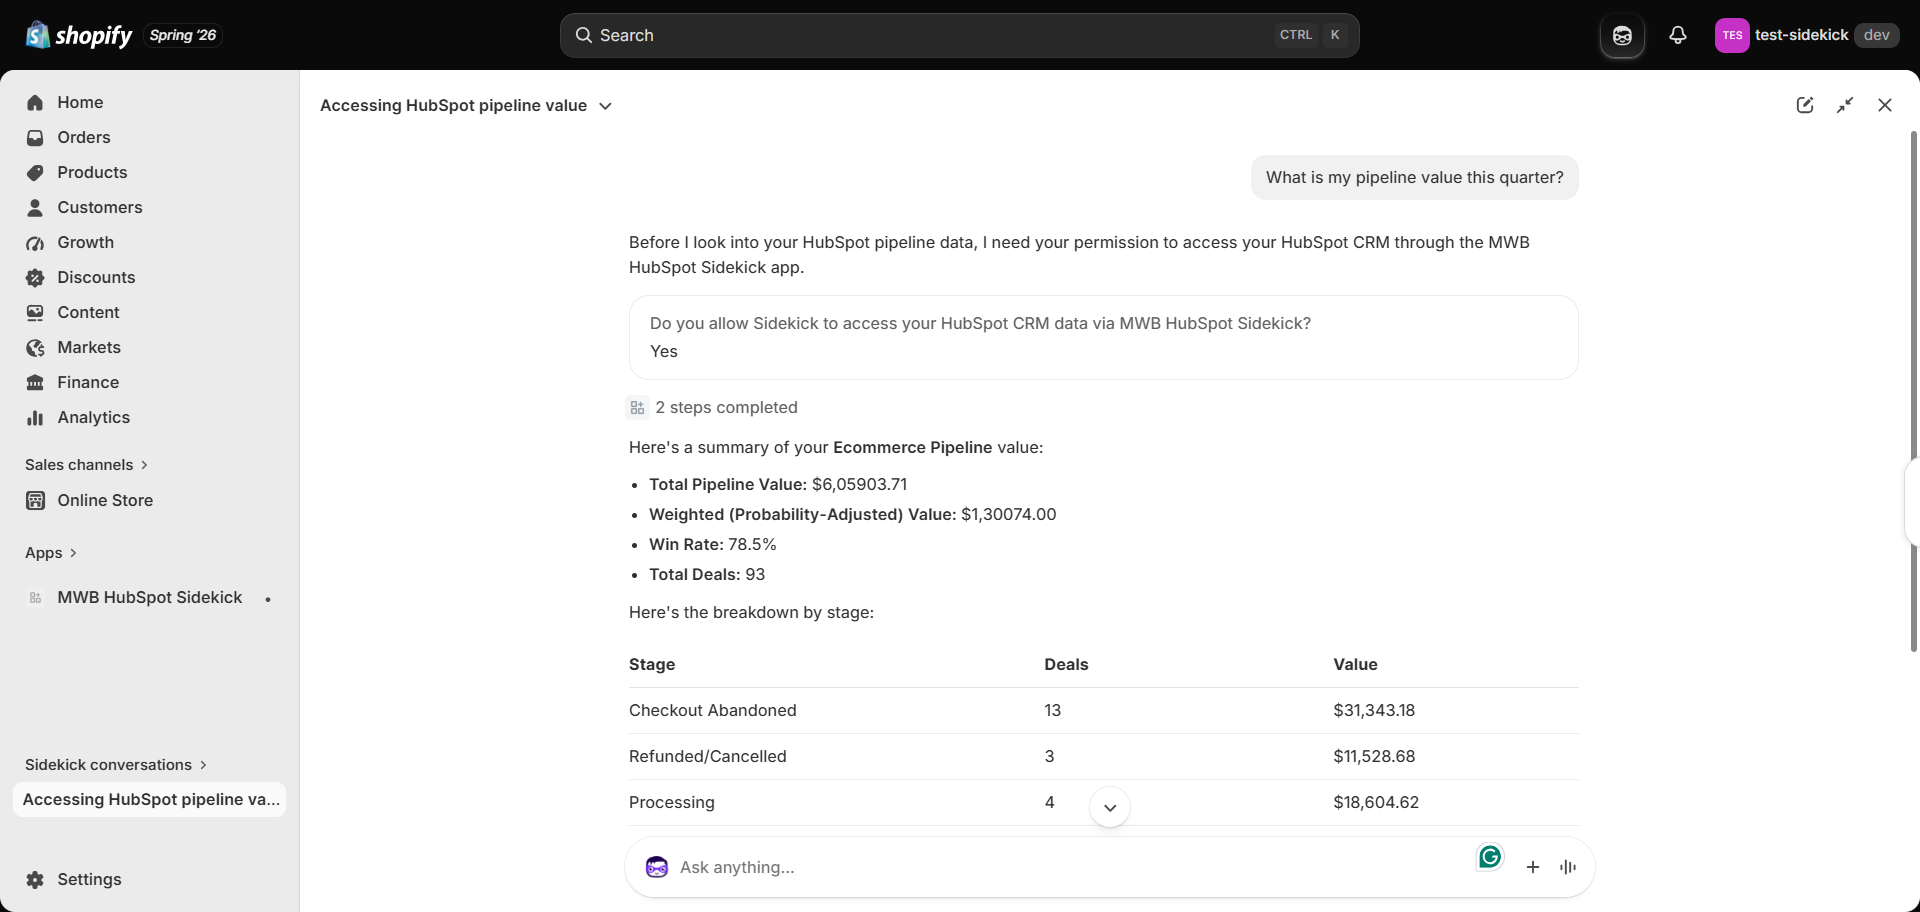Click the Sidekick avatar in the input box
The height and width of the screenshot is (912, 1920).
pyautogui.click(x=657, y=867)
